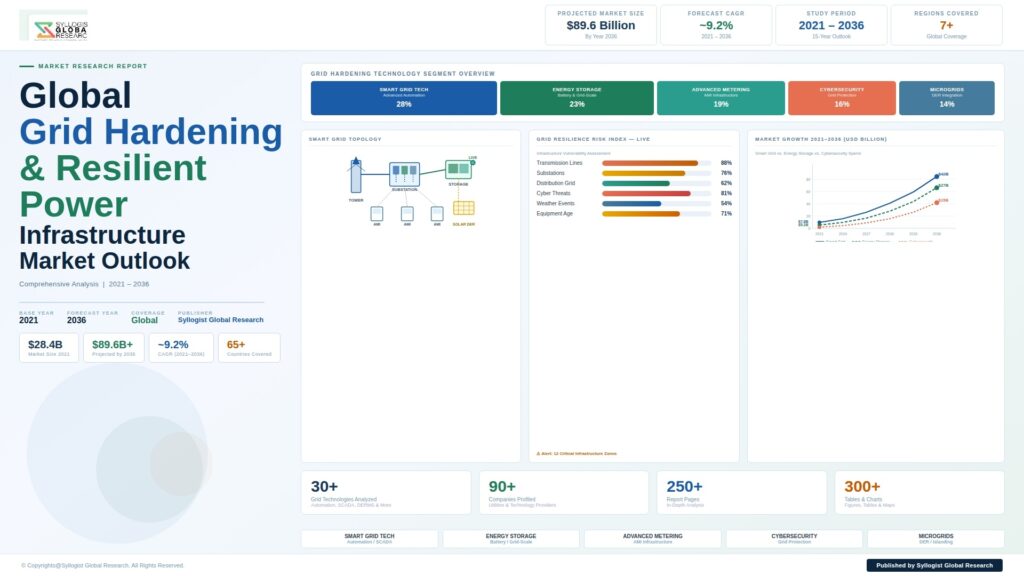Click the Transmission Lines risk bar

[650, 163]
